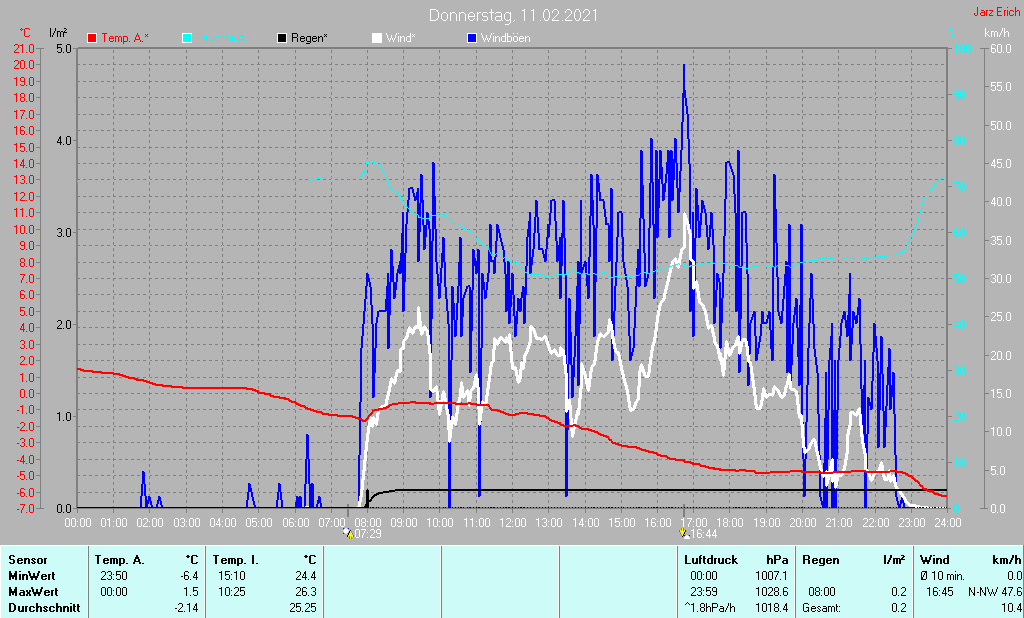Click the Temp. I. column header

click(x=235, y=560)
